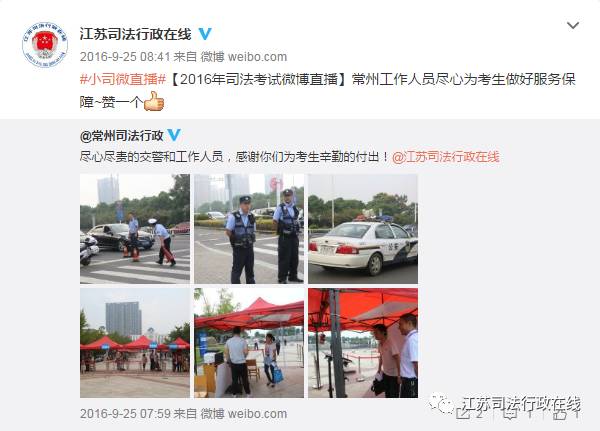Image resolution: width=600 pixels, height=431 pixels.
Task: View the white police car photo
Action: click(363, 229)
